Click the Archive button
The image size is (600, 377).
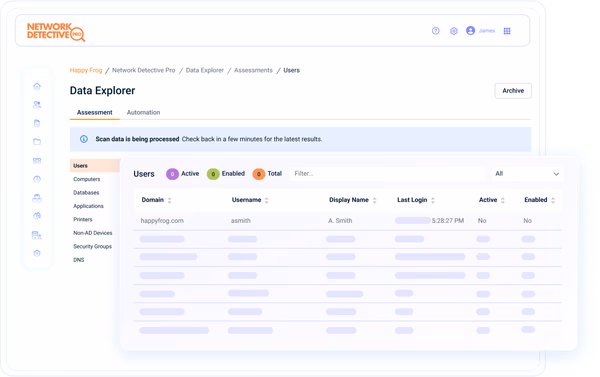(513, 91)
